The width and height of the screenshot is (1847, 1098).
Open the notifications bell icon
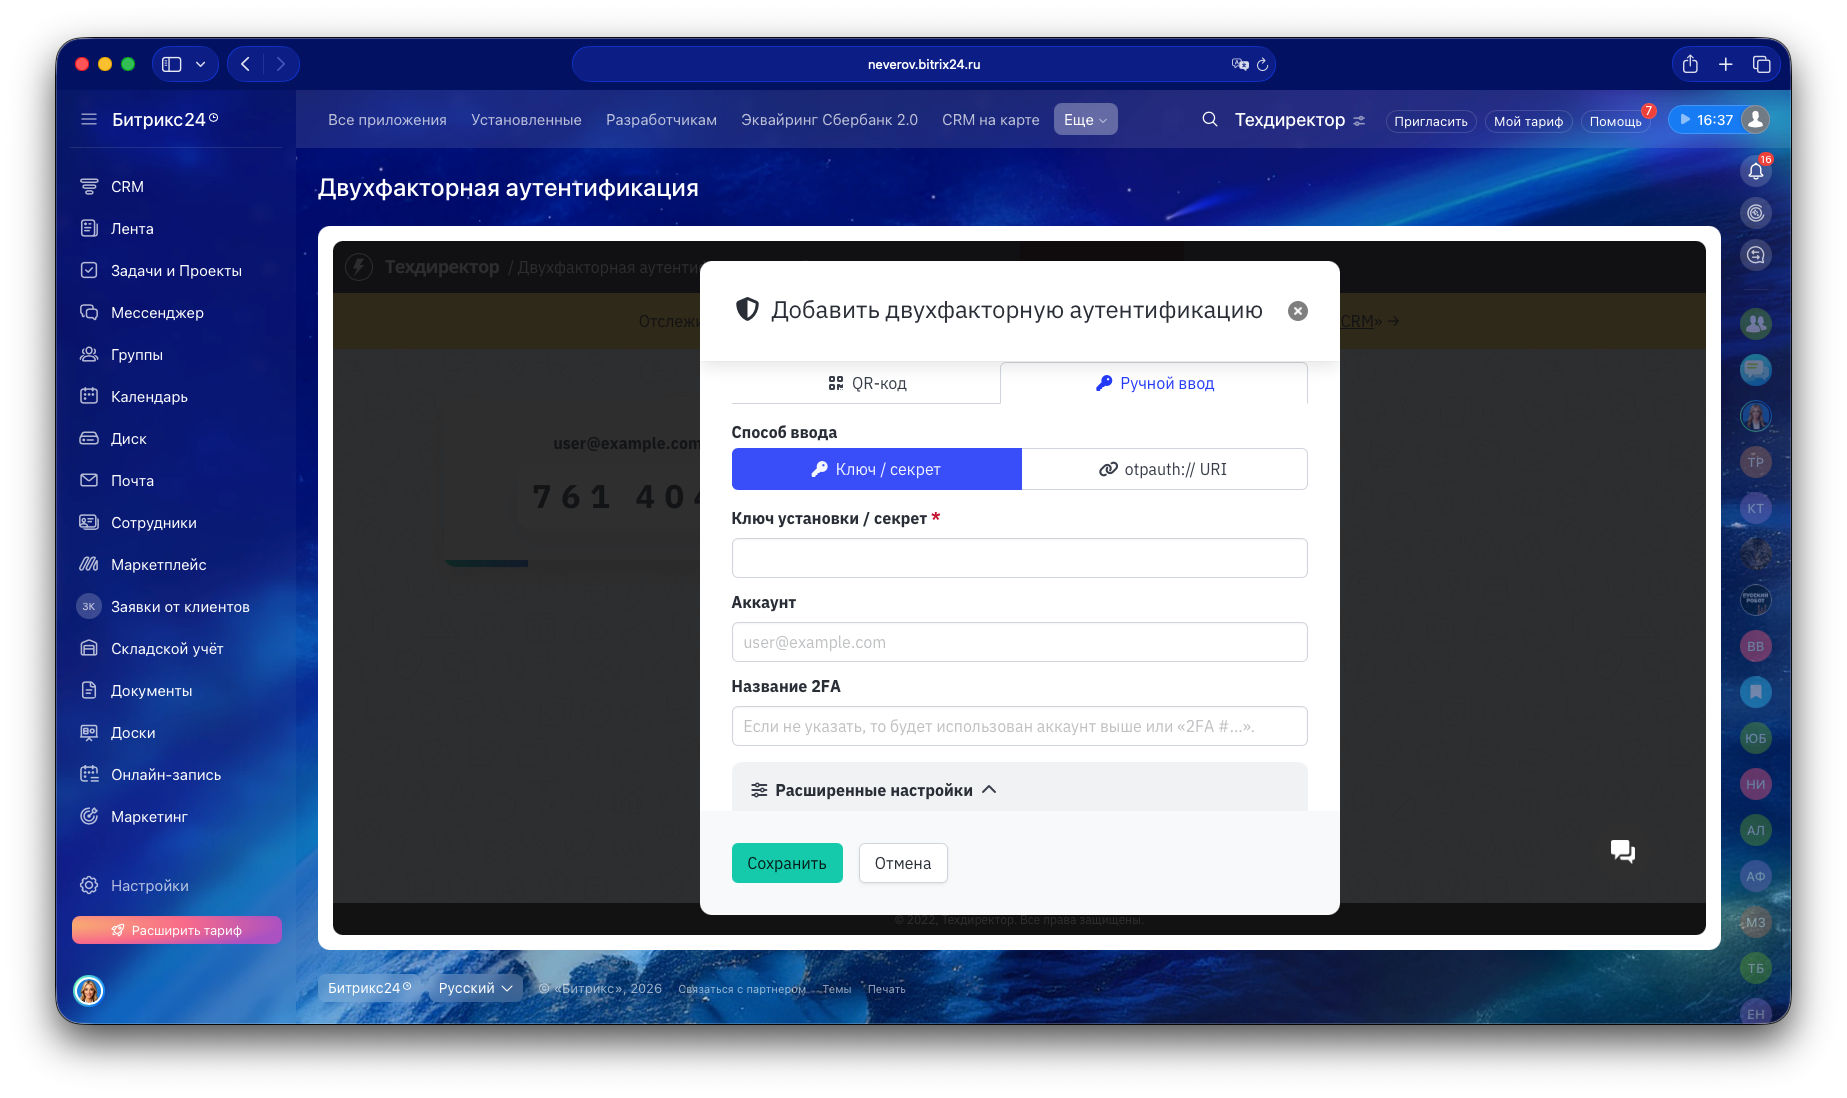[1755, 171]
